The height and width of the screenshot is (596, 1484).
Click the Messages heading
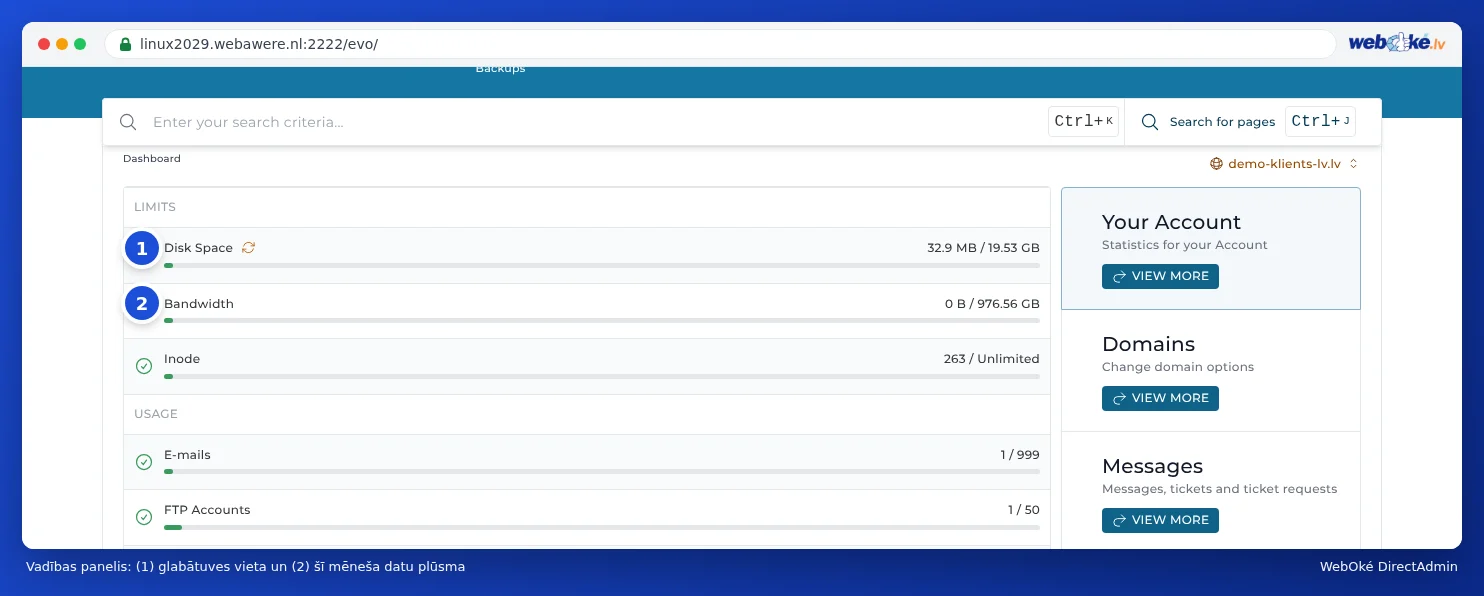1152,466
